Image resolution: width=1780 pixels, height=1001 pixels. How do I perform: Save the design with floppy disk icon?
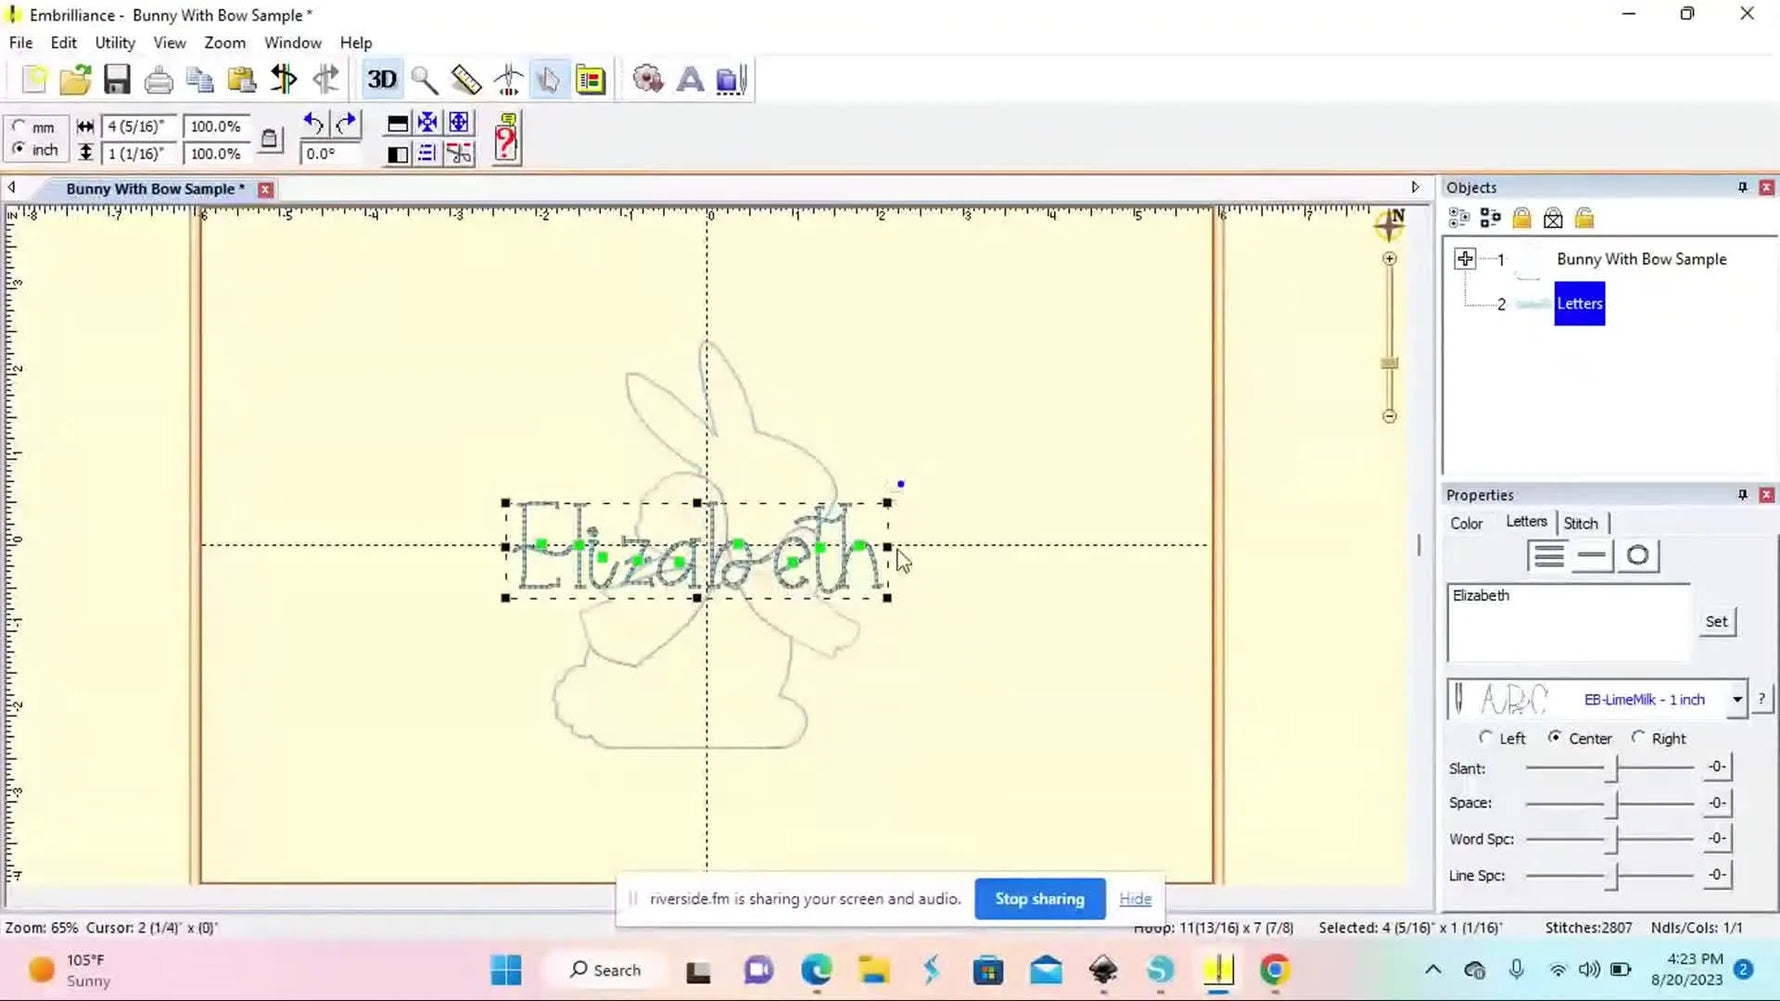(x=117, y=80)
